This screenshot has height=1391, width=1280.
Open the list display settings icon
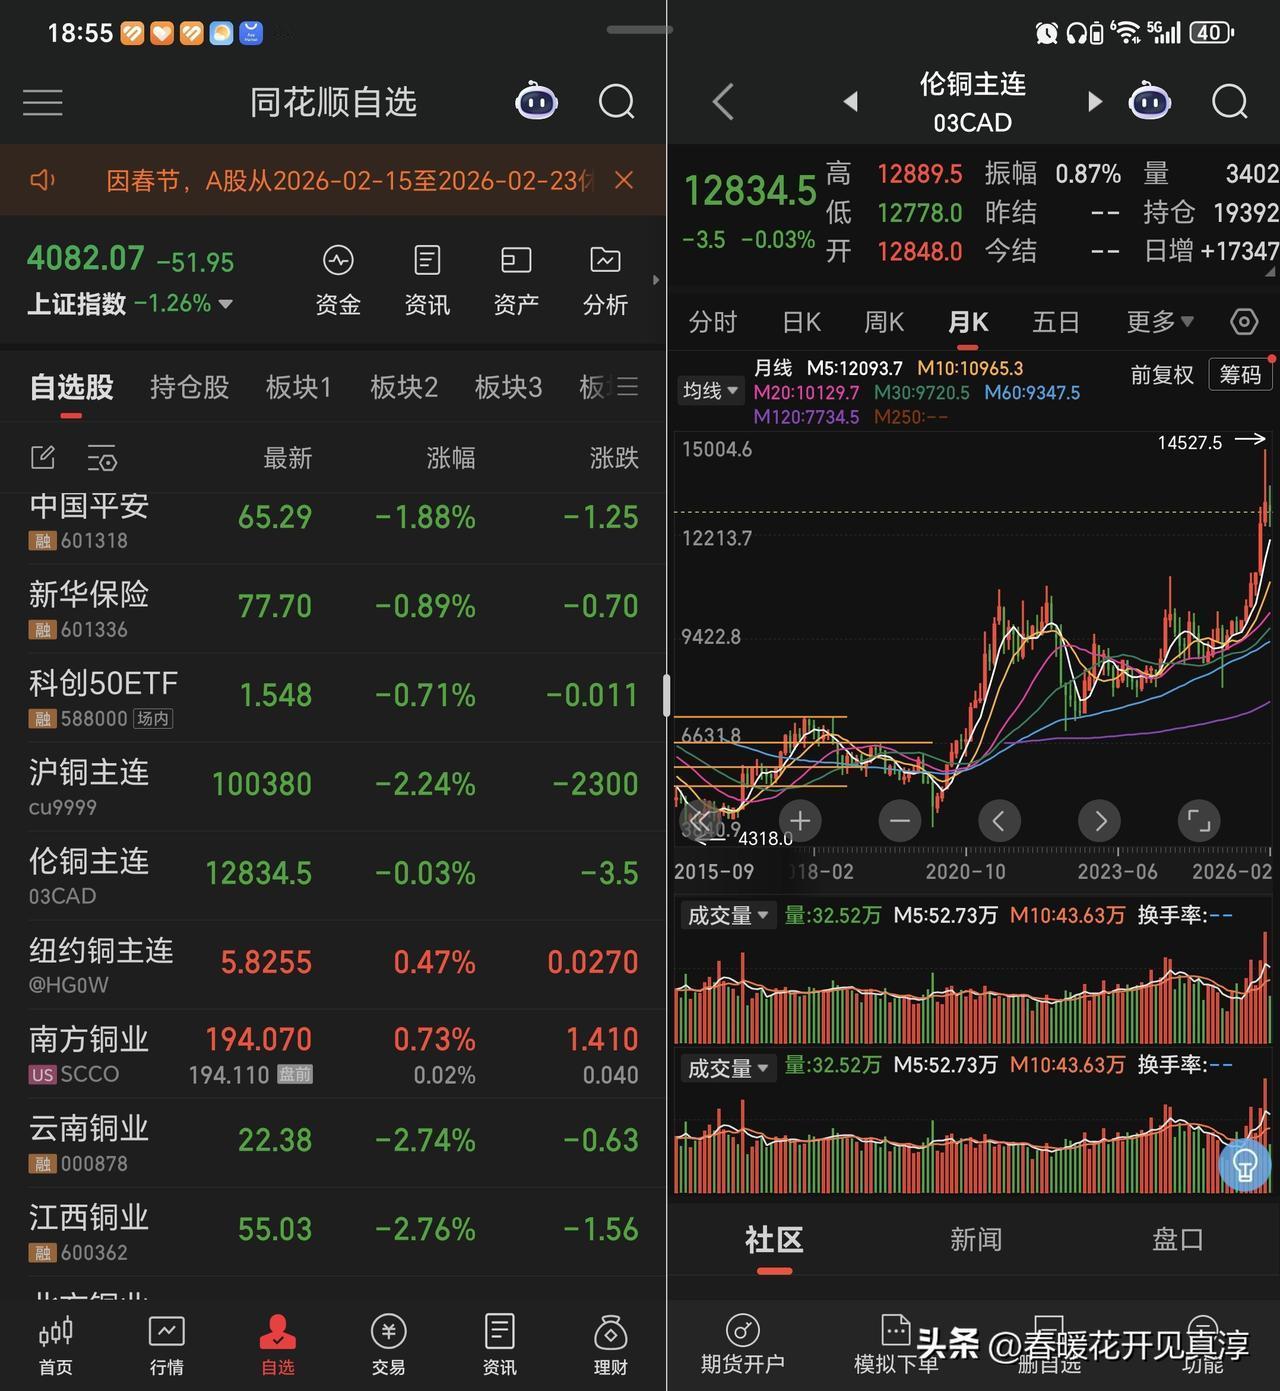(102, 458)
